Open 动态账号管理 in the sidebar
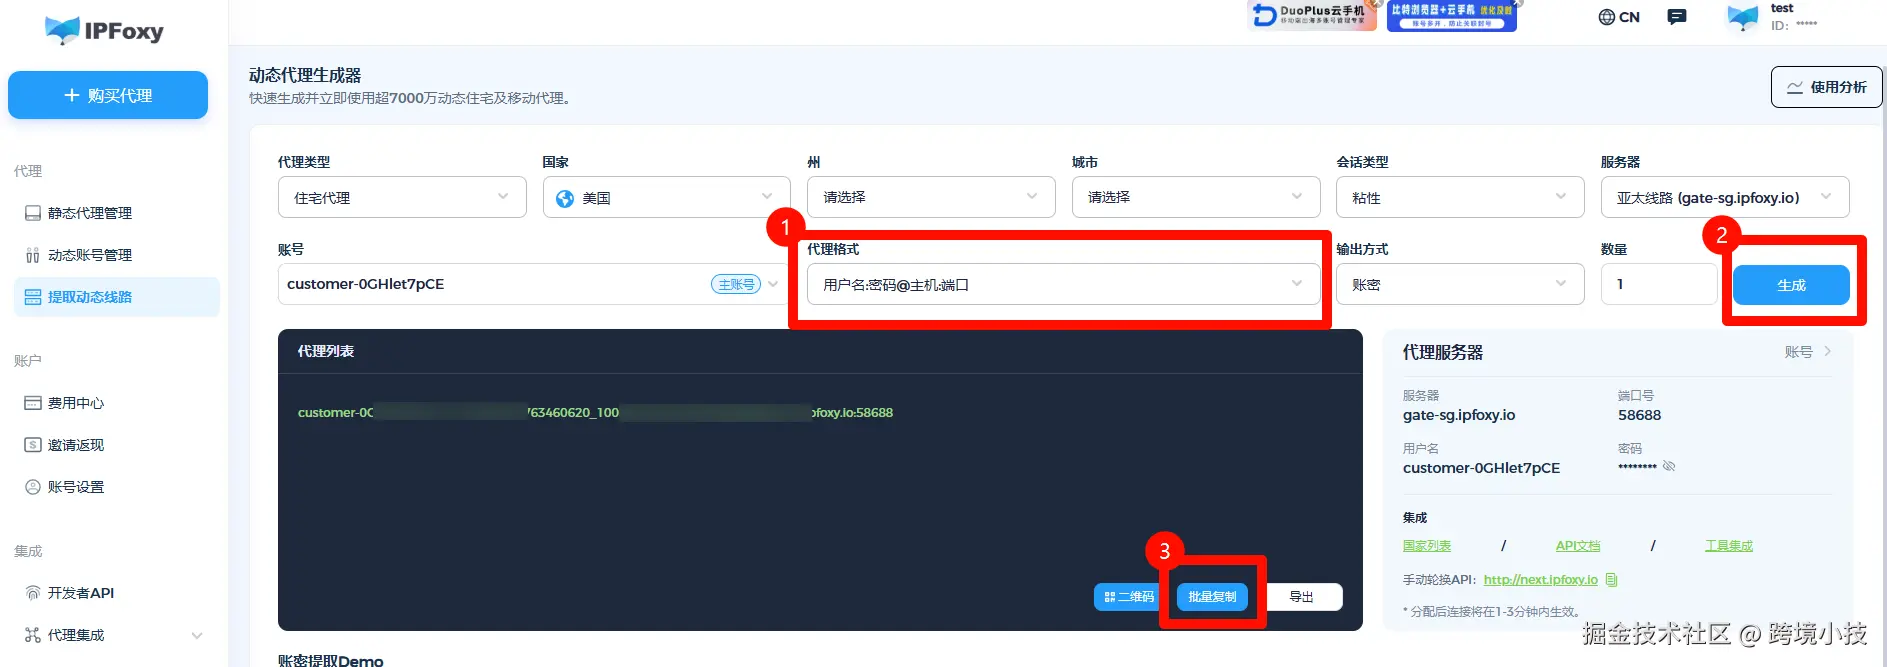 tap(116, 255)
